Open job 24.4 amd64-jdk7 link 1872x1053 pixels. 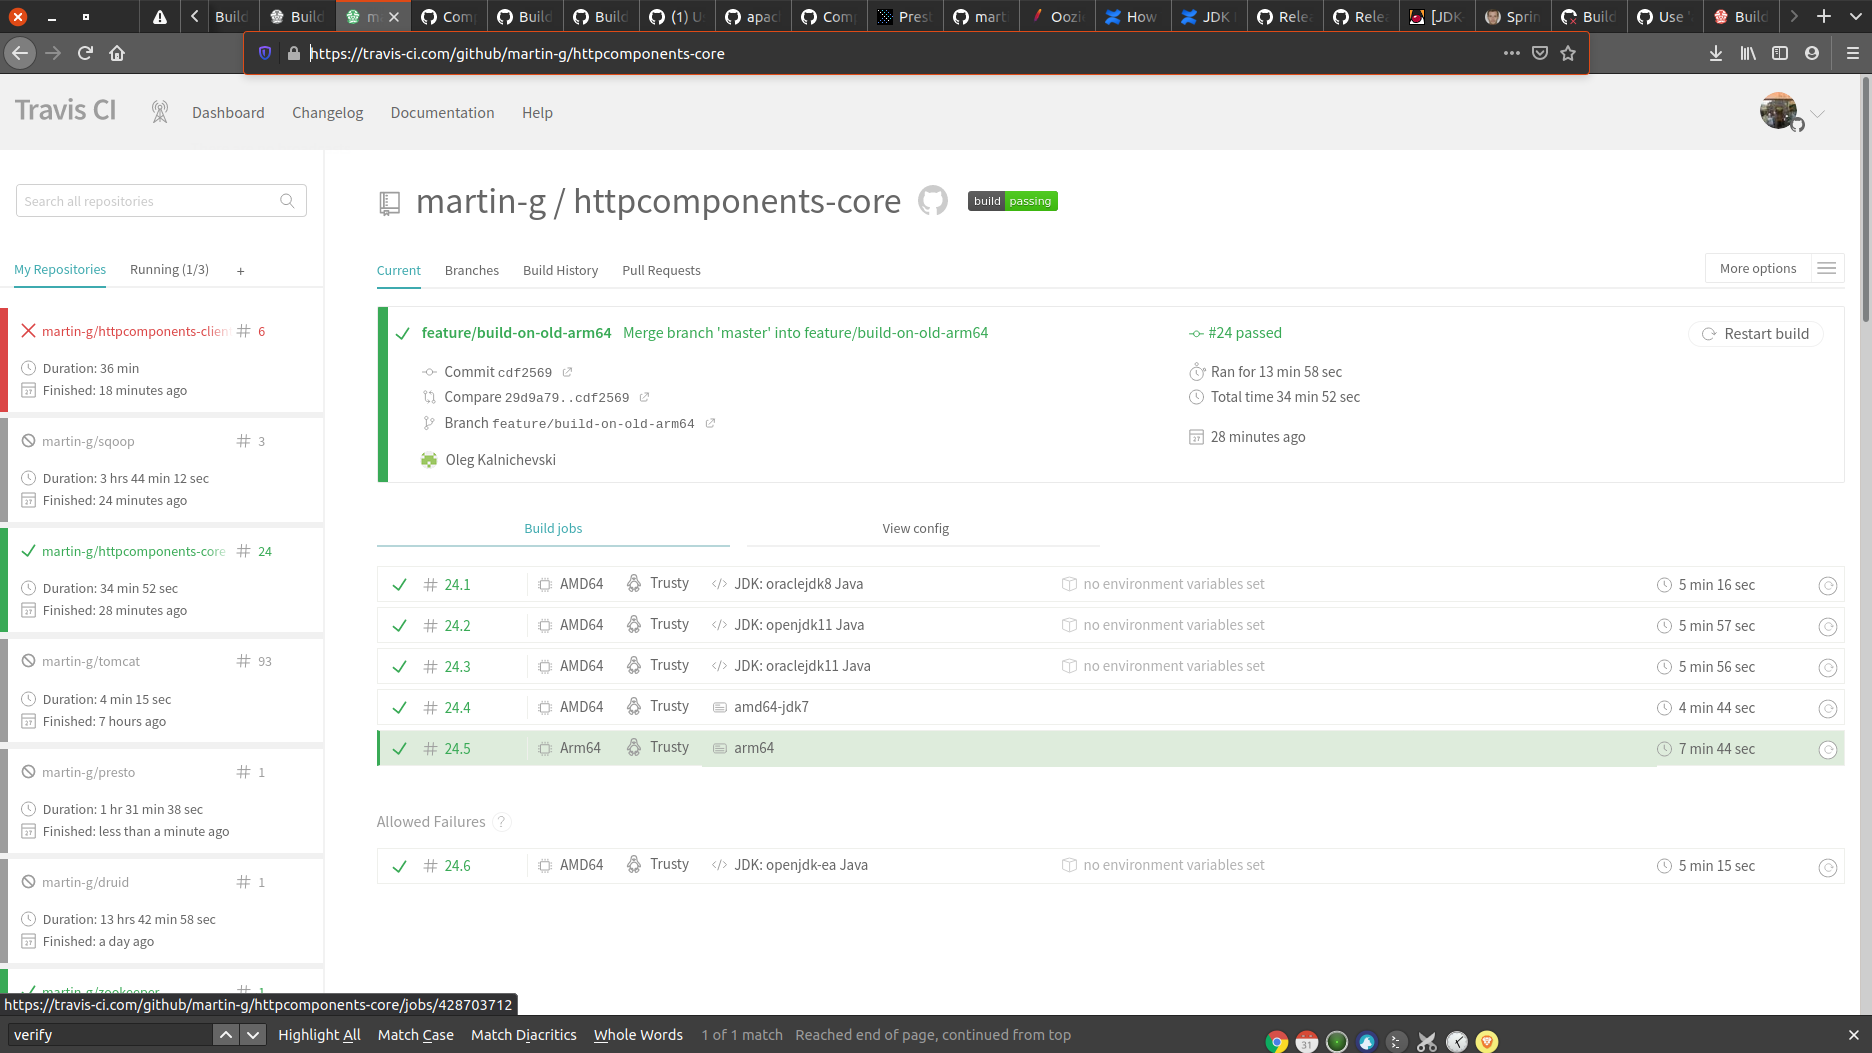(771, 707)
